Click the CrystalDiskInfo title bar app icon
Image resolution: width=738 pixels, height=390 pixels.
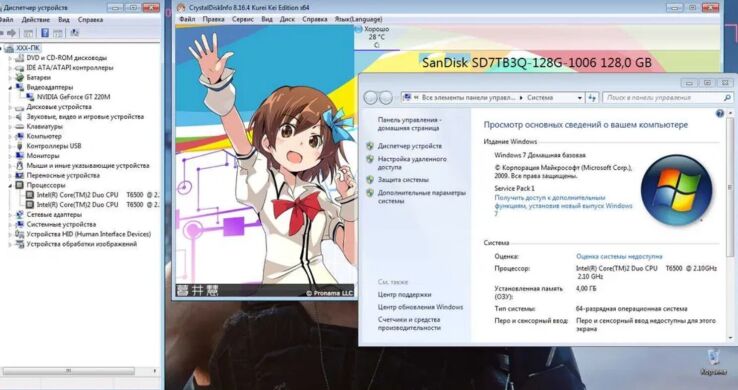pyautogui.click(x=181, y=8)
